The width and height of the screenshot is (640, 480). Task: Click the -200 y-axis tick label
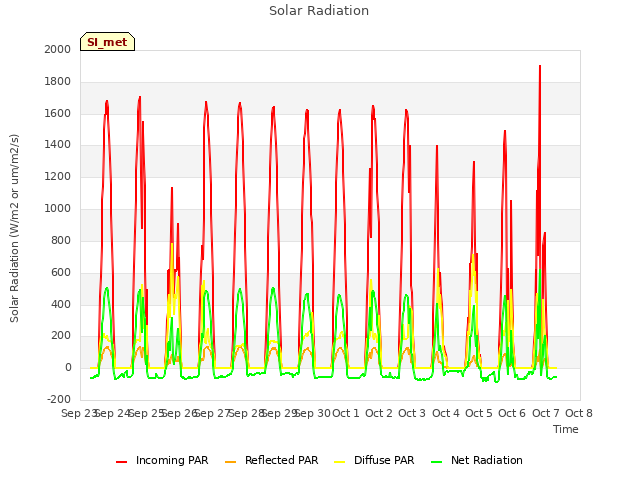click(59, 399)
